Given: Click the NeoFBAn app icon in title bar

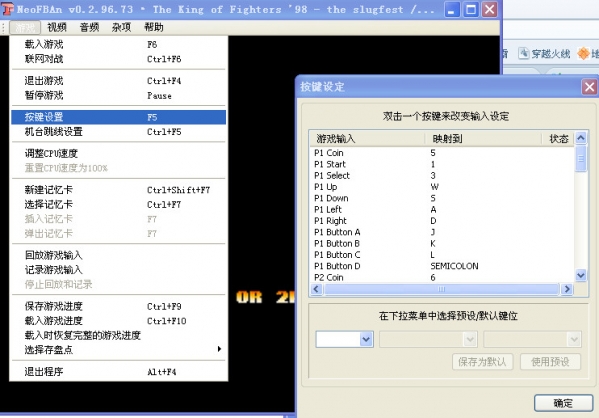Looking at the screenshot, I should click(x=8, y=9).
